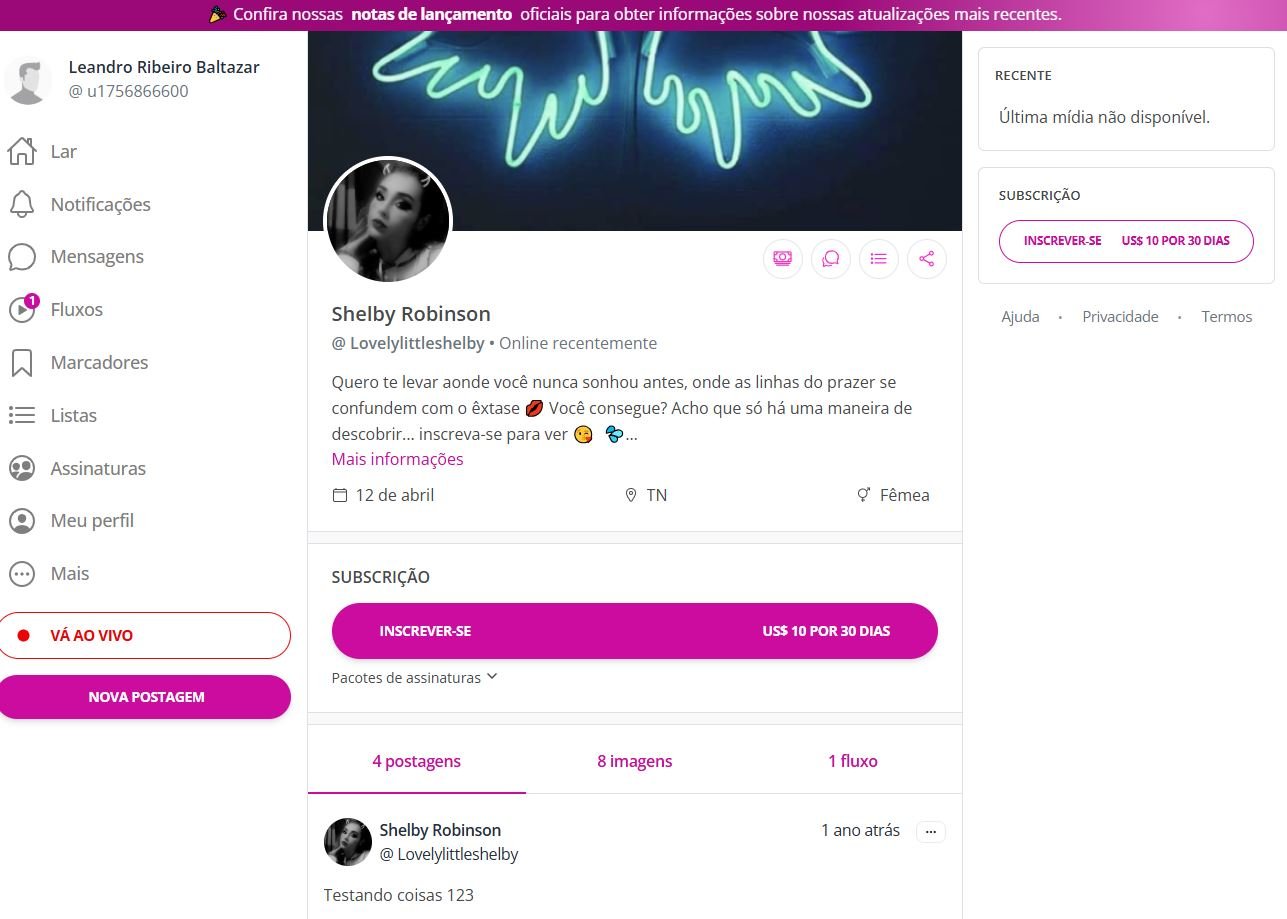Click the tip (money) icon on profile
The width and height of the screenshot is (1287, 919).
pos(782,259)
